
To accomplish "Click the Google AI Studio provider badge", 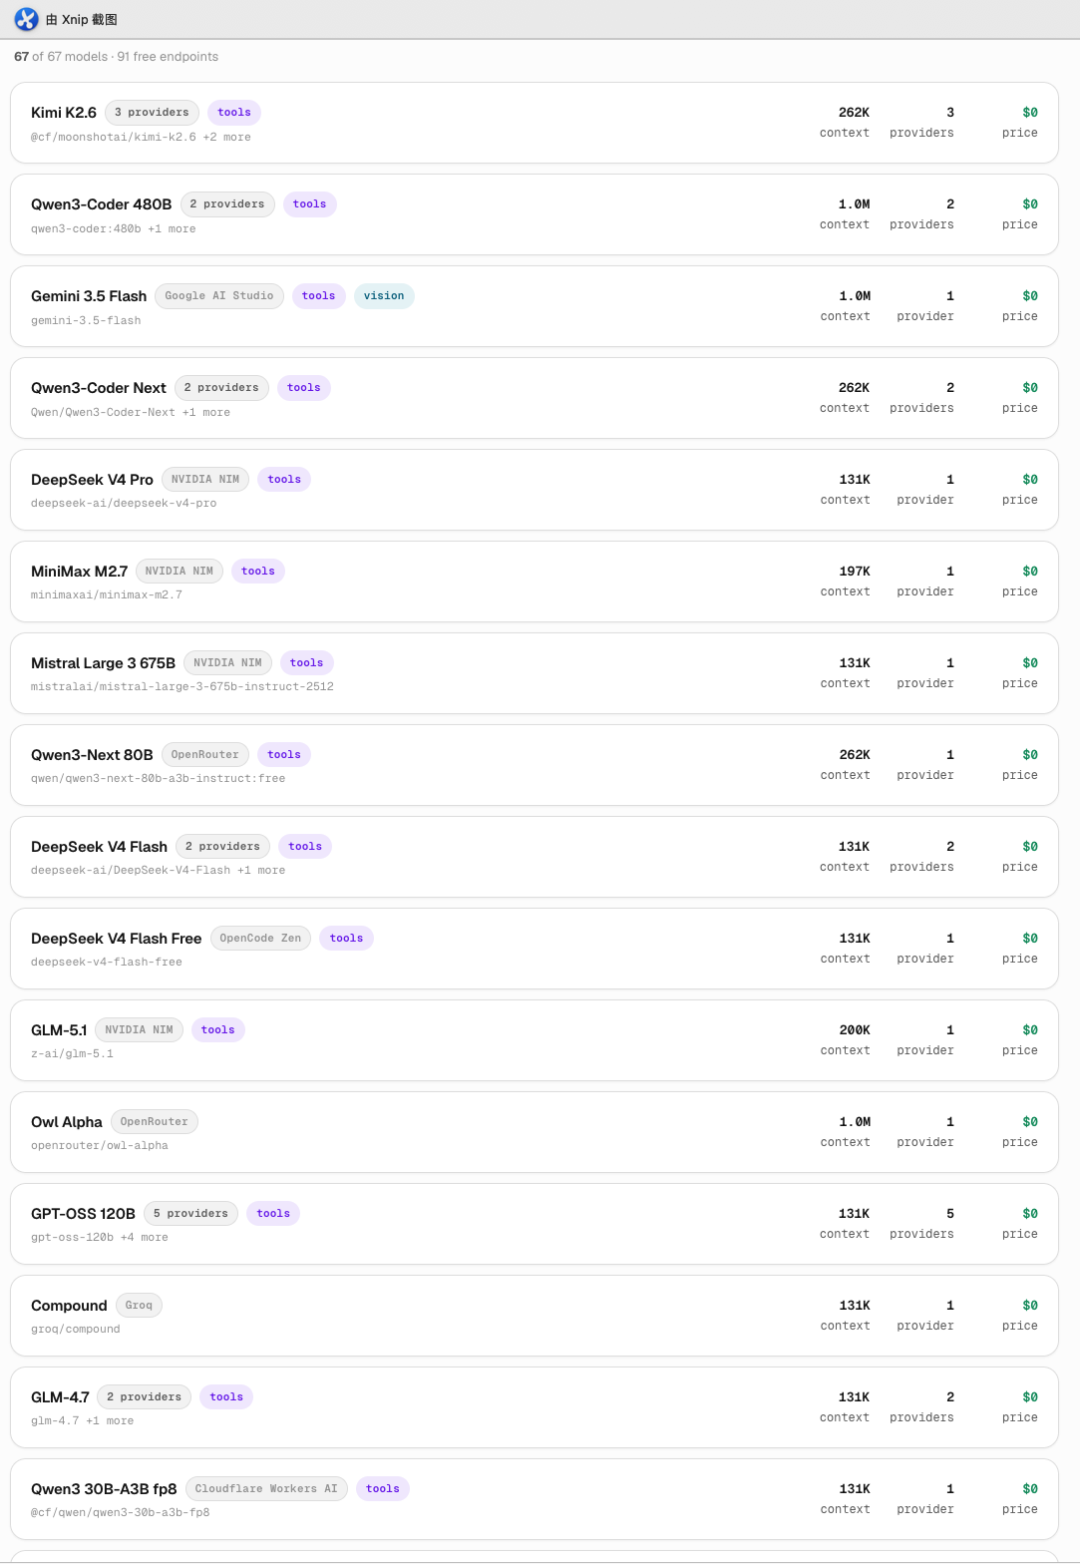I will pyautogui.click(x=219, y=296).
